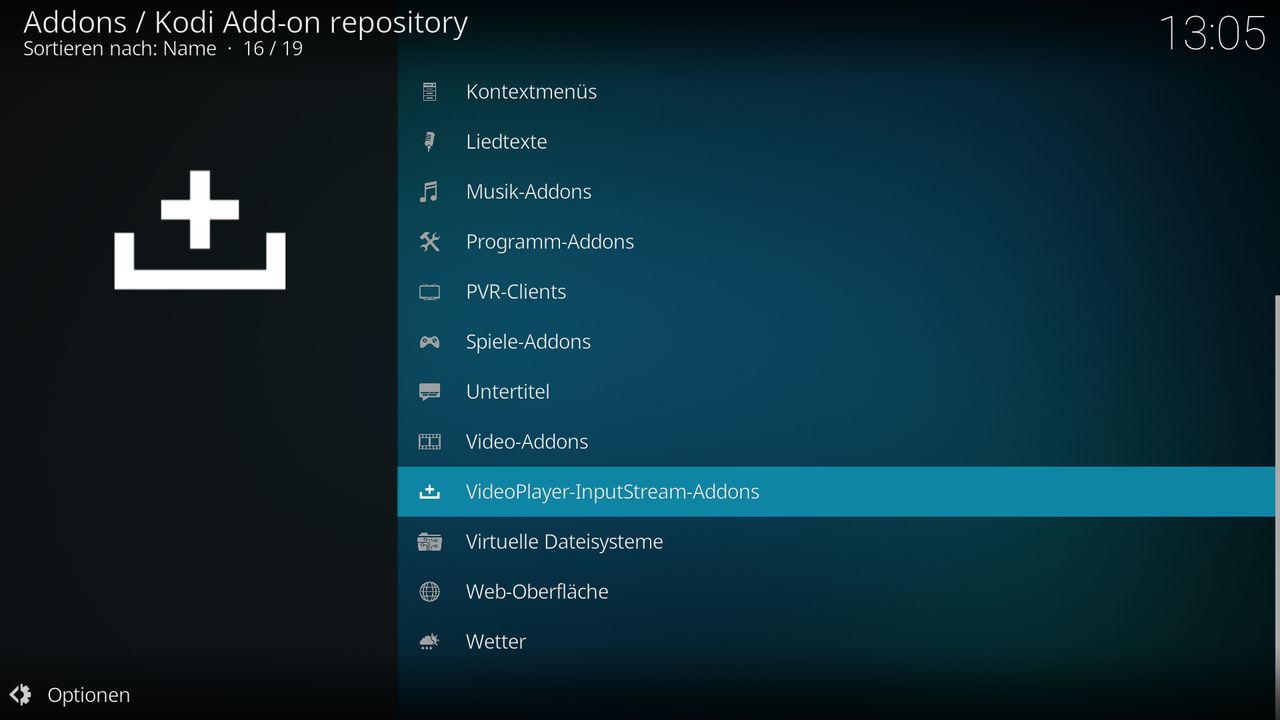The image size is (1280, 720).
Task: Click the subtitle icon beside Untertitel
Action: [x=429, y=392]
